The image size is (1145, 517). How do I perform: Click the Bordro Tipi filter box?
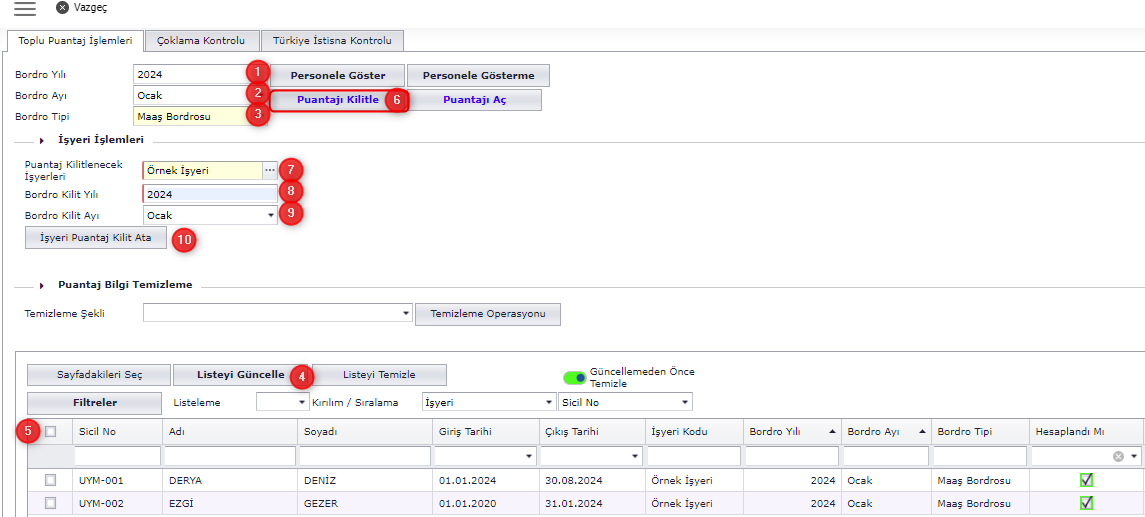[x=980, y=456]
